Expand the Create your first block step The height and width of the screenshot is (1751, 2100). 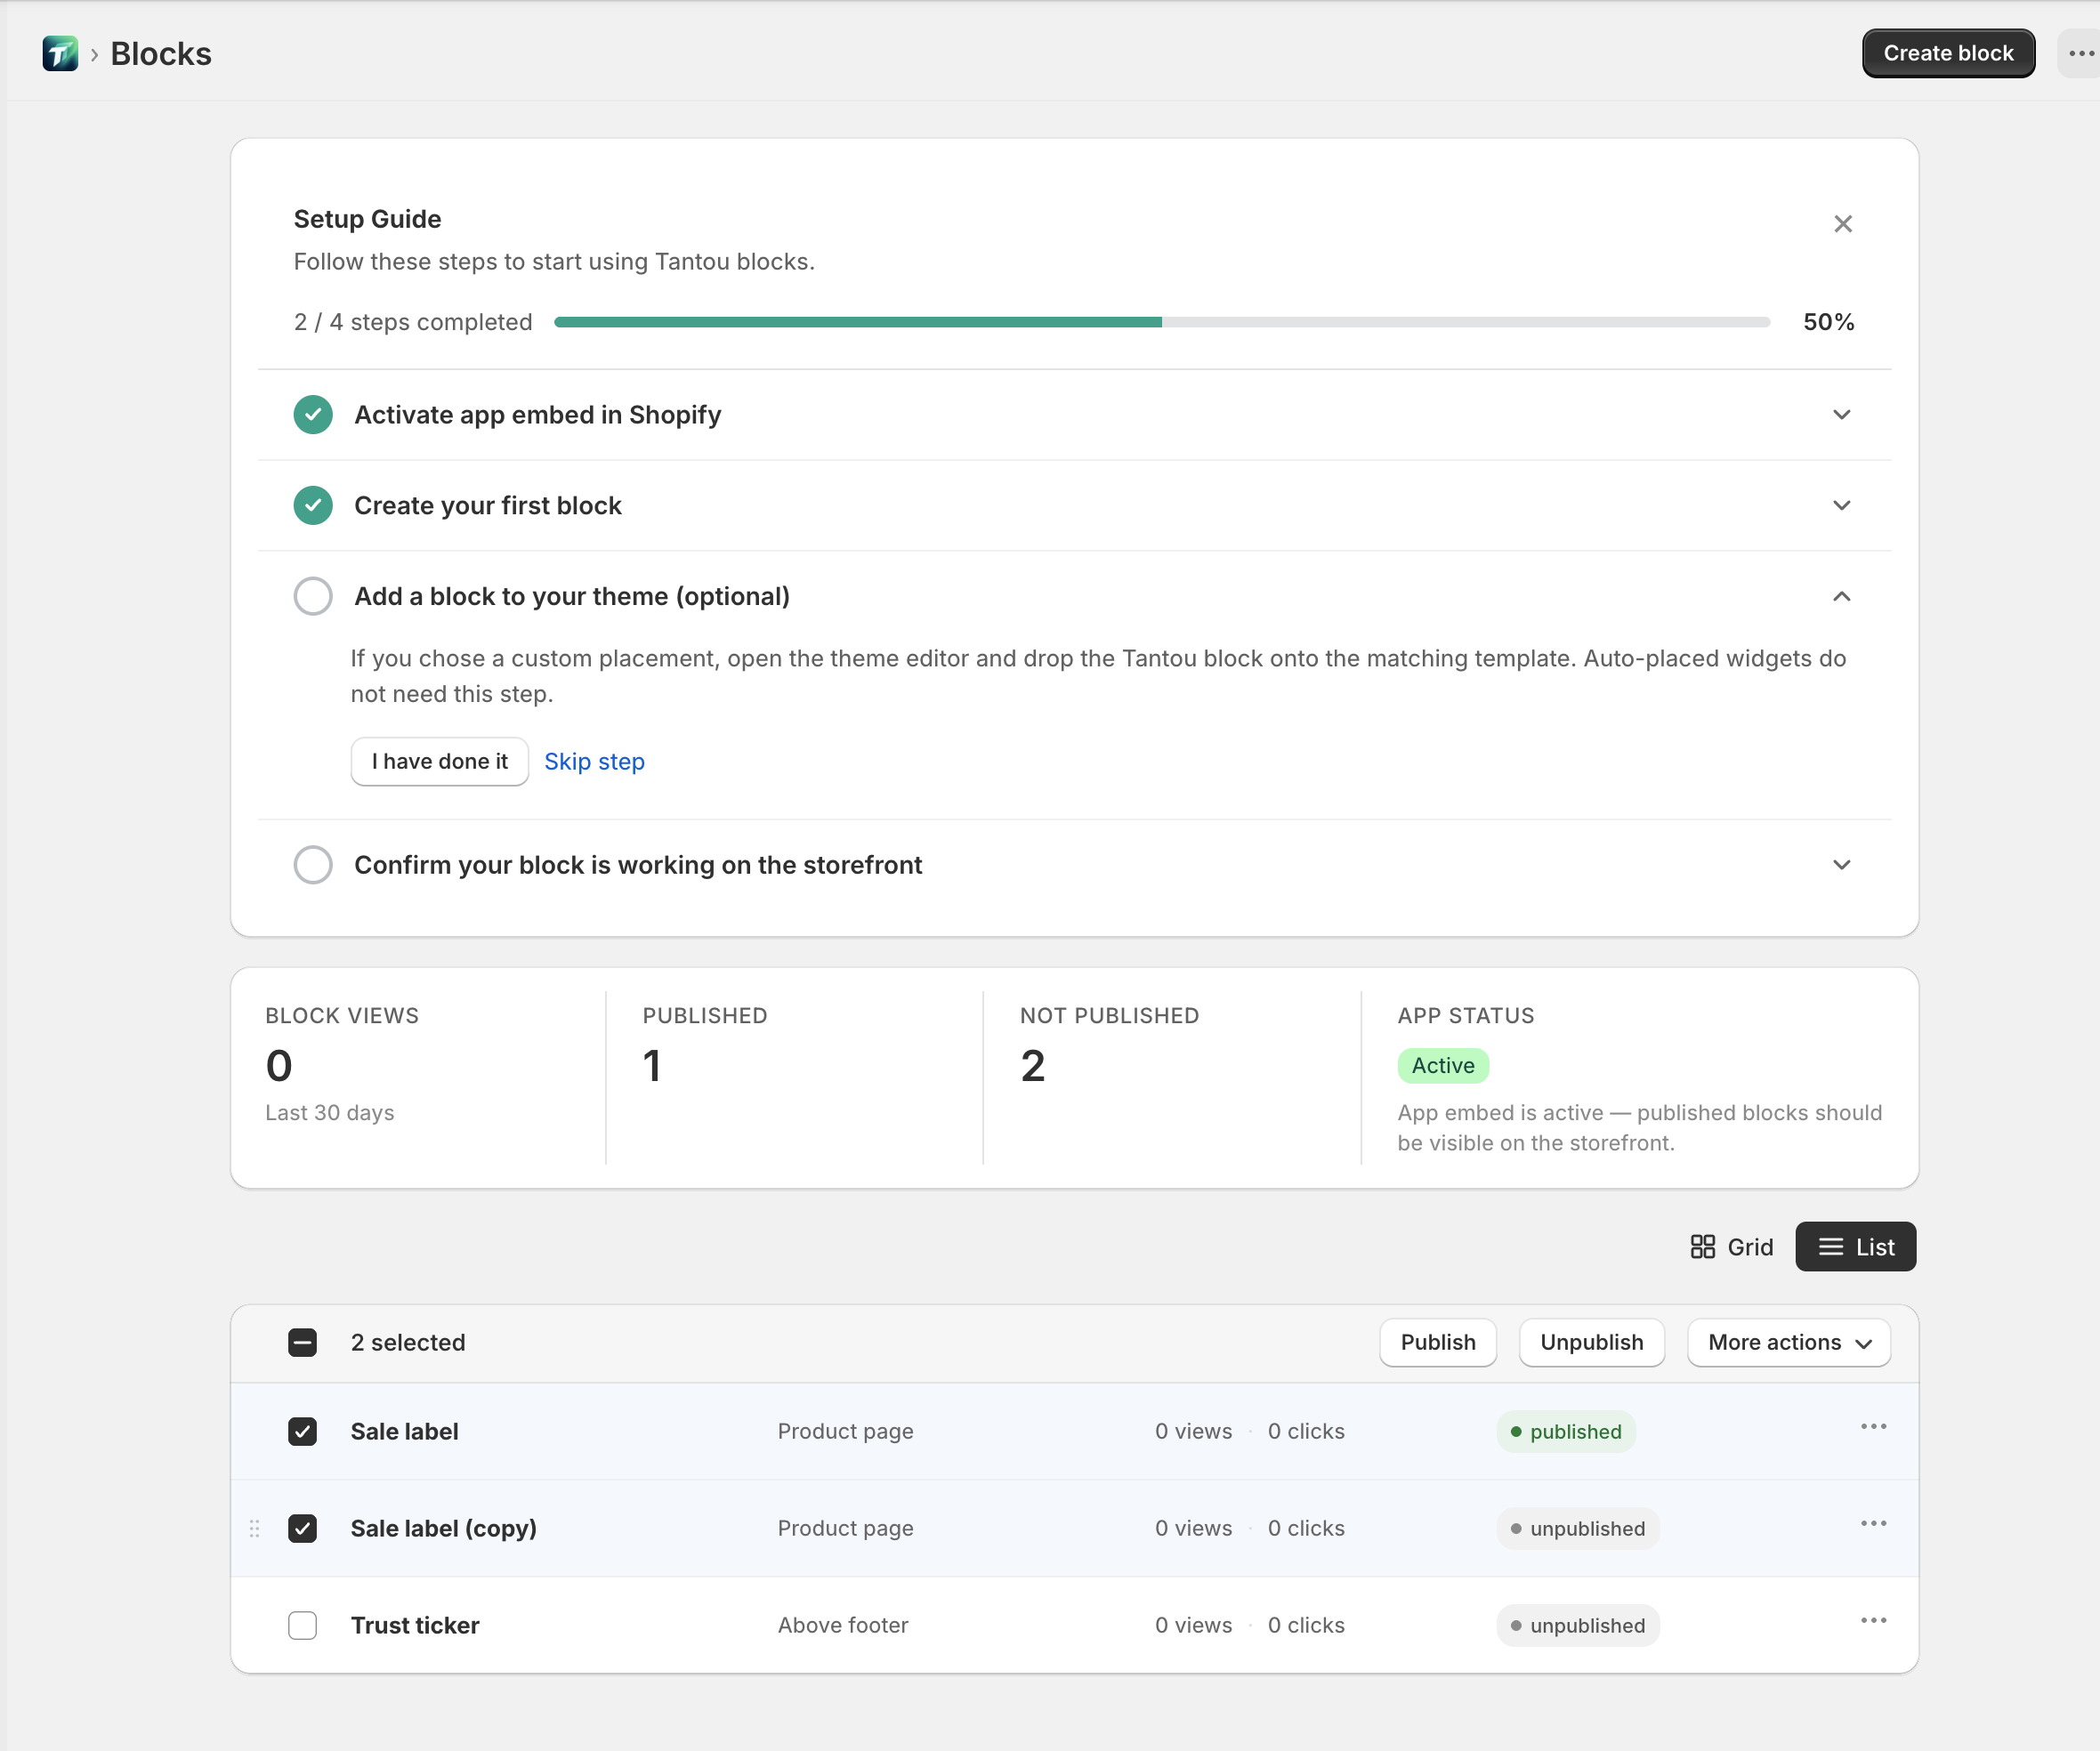click(x=1842, y=506)
